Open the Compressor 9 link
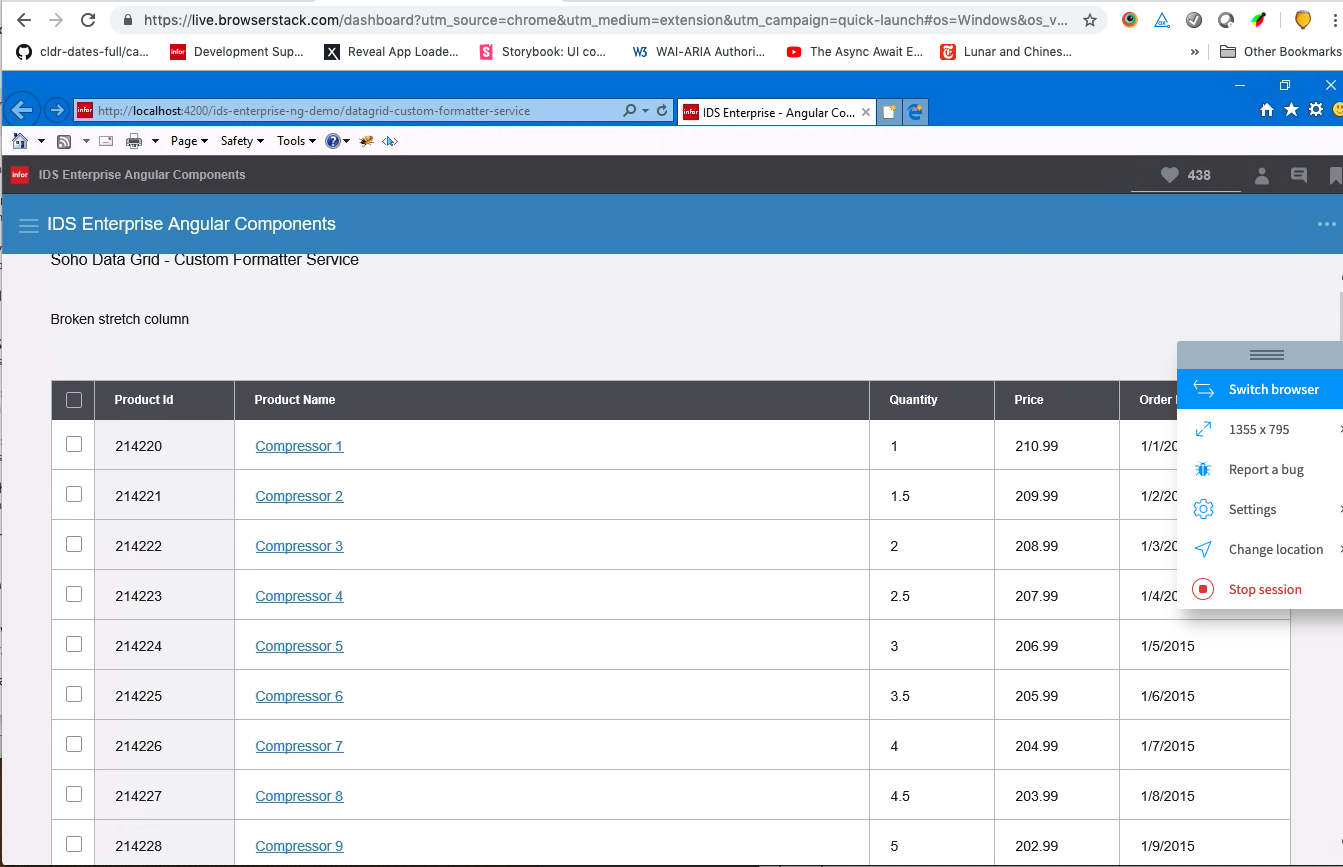Image resolution: width=1343 pixels, height=867 pixels. pyautogui.click(x=299, y=846)
